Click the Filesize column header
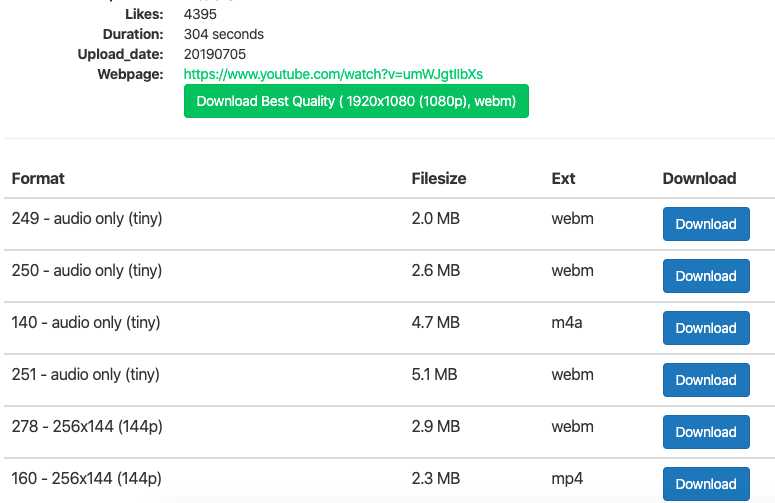The image size is (775, 503). [439, 178]
